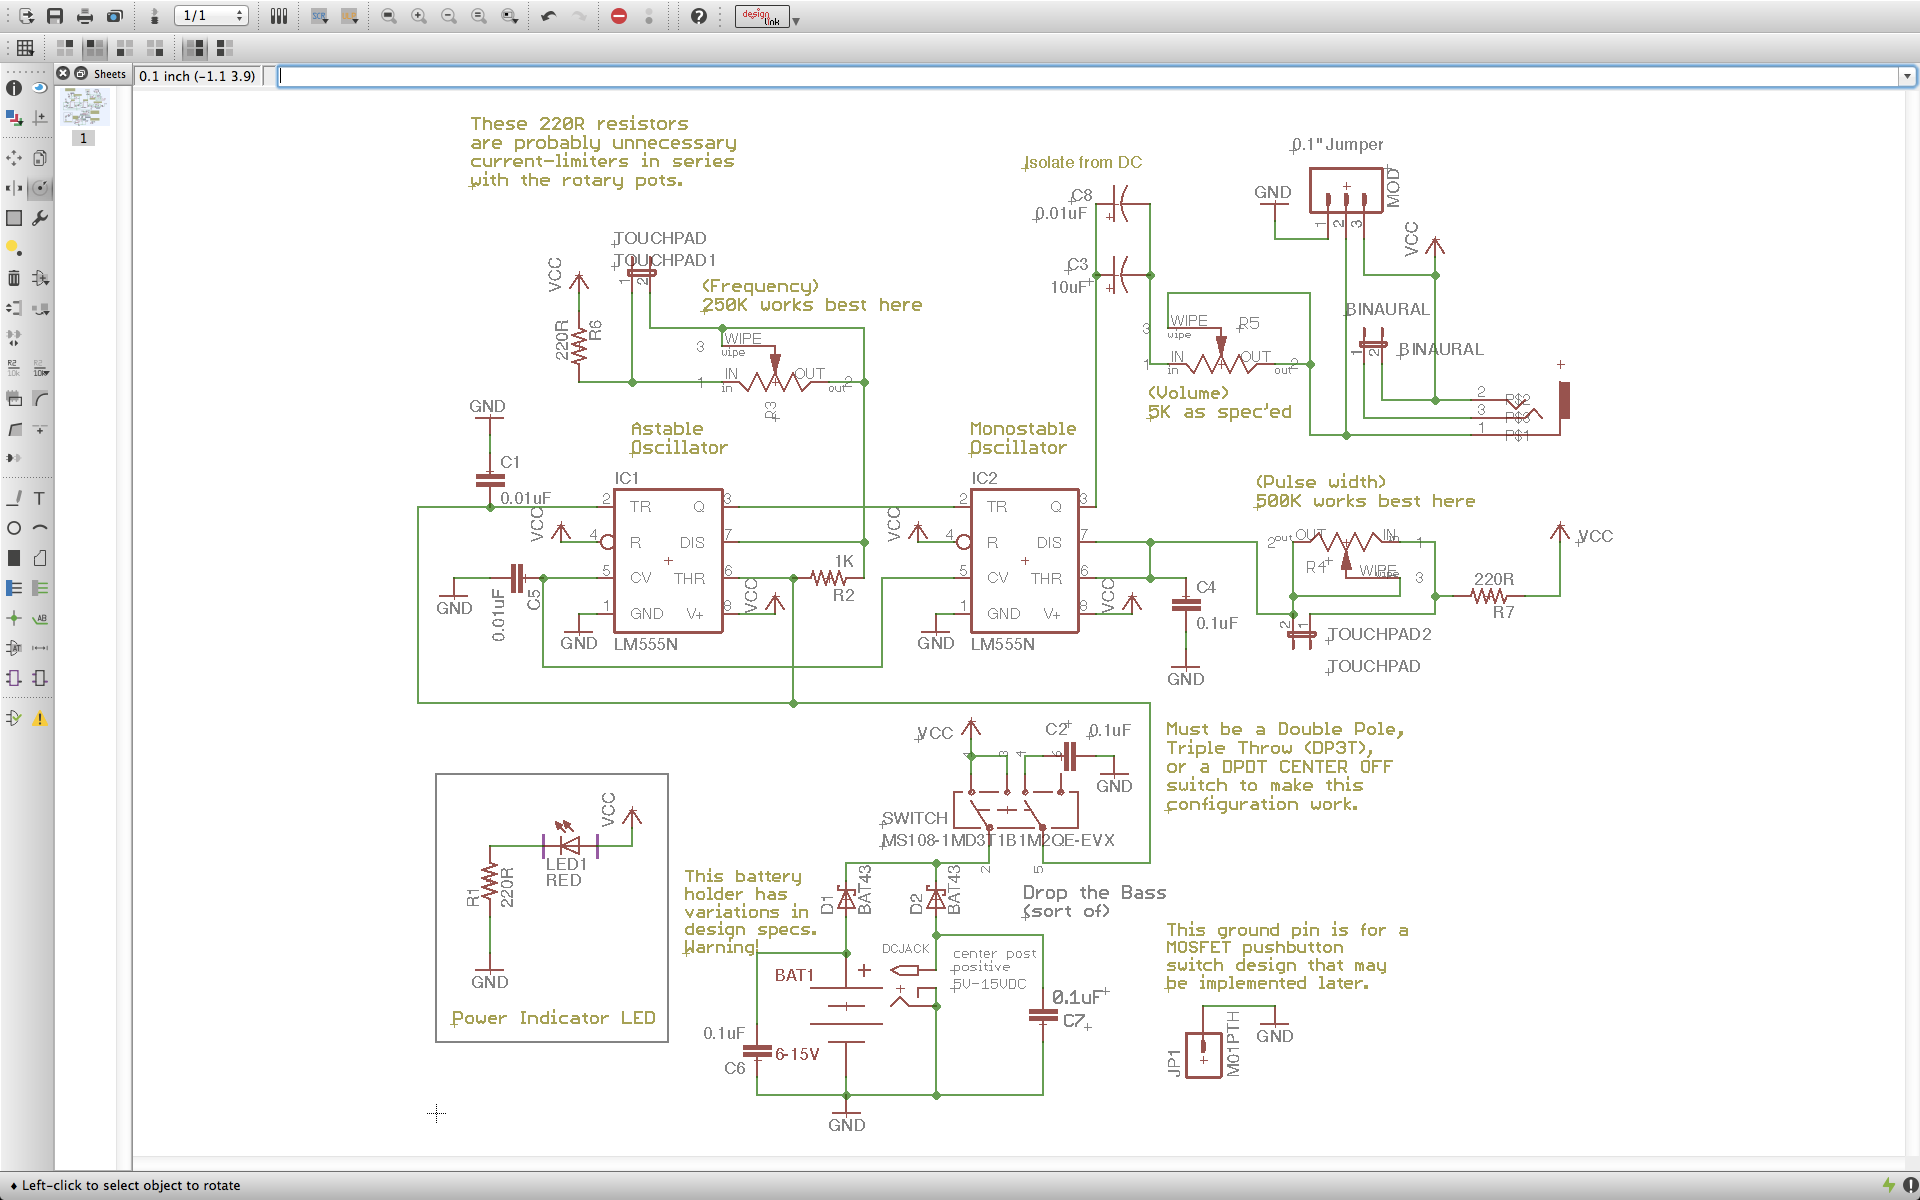
Task: Run ULP user language program icon
Action: pyautogui.click(x=349, y=16)
